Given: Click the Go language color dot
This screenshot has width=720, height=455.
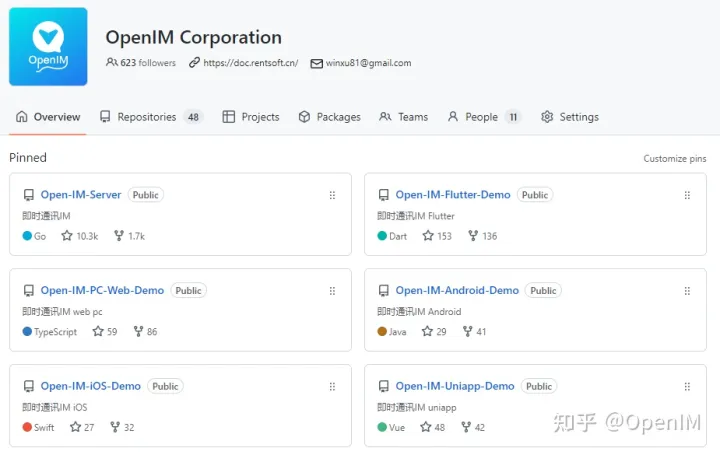Looking at the screenshot, I should pos(27,236).
